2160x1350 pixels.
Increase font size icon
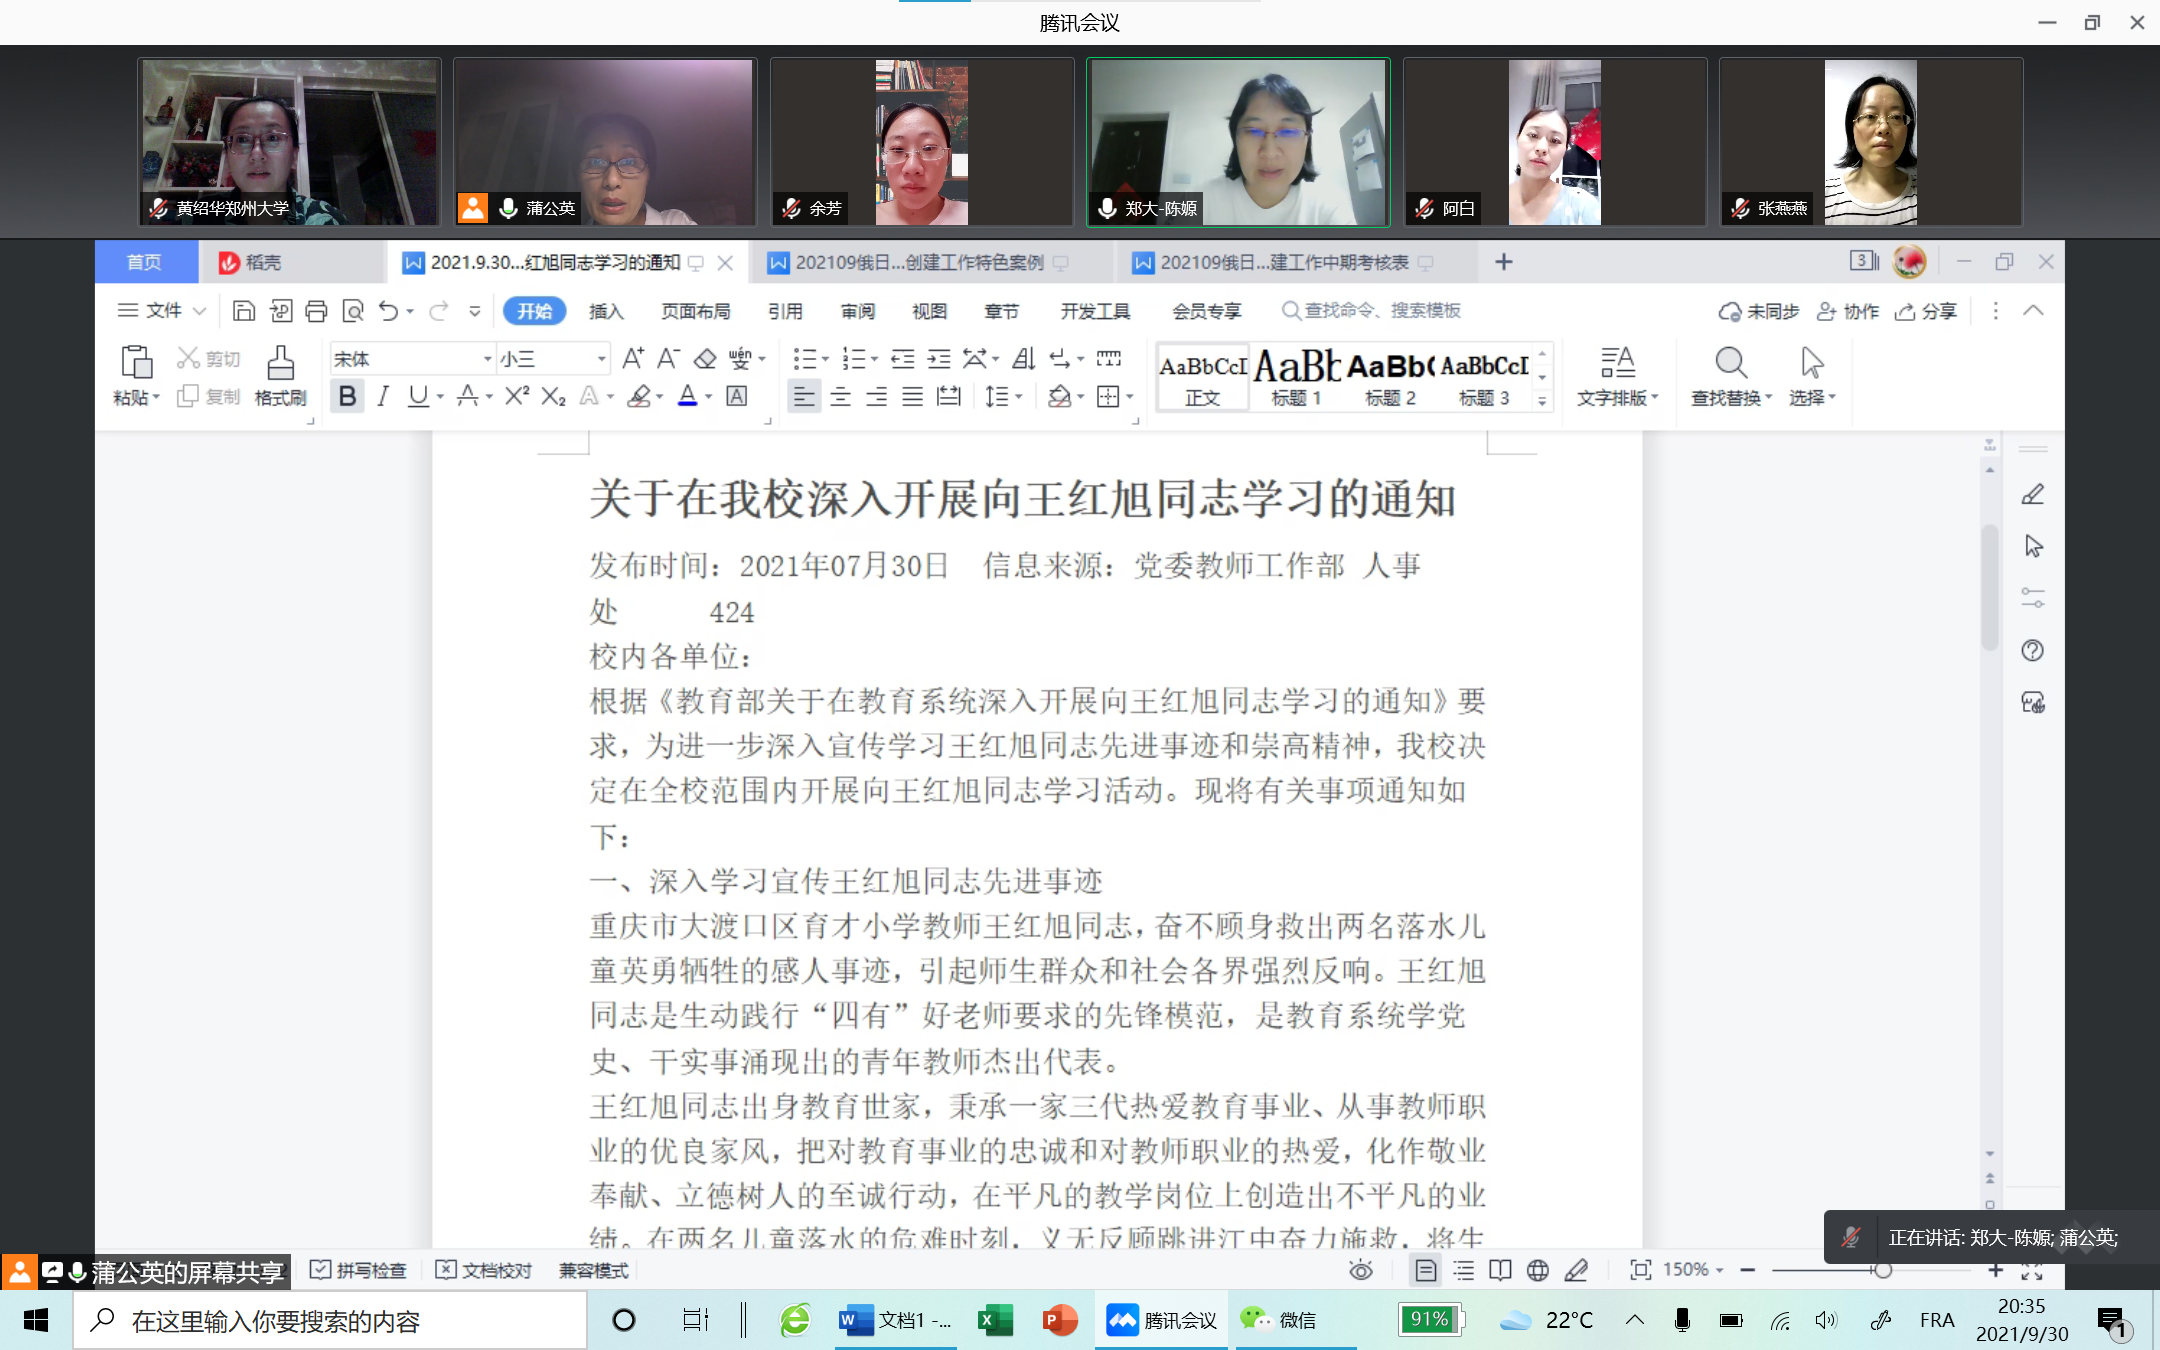(633, 358)
